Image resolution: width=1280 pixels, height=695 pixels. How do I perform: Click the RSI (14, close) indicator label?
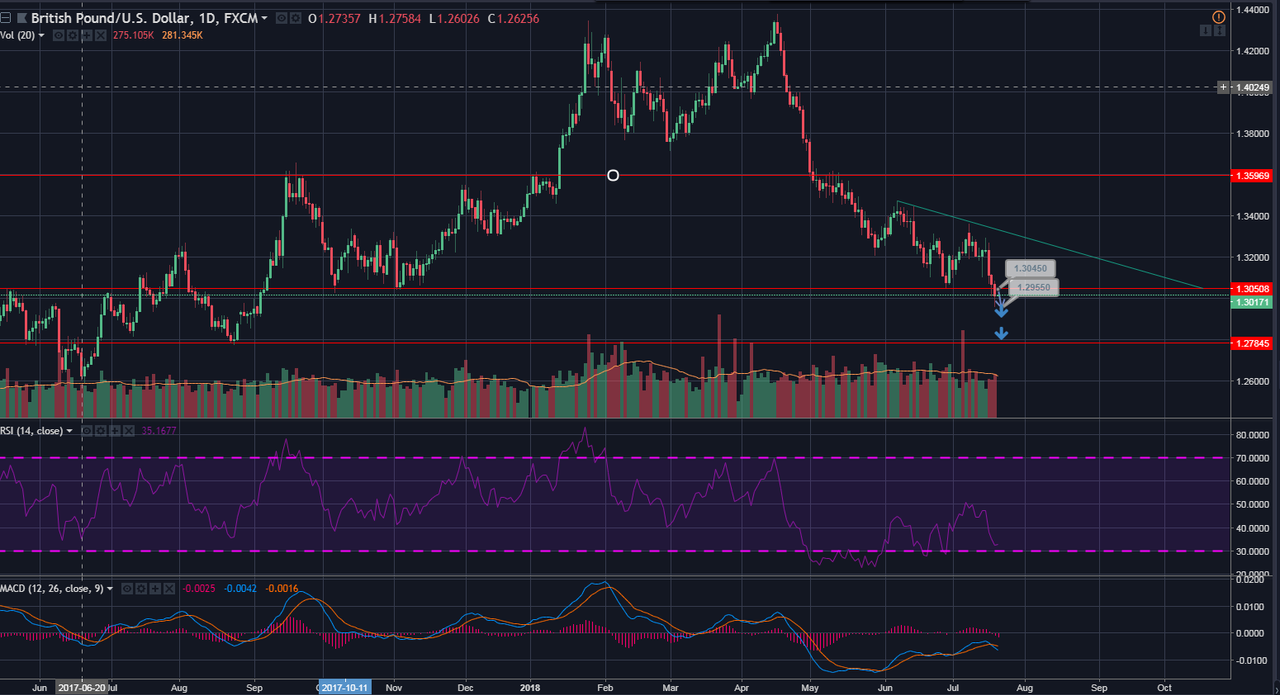(x=31, y=431)
